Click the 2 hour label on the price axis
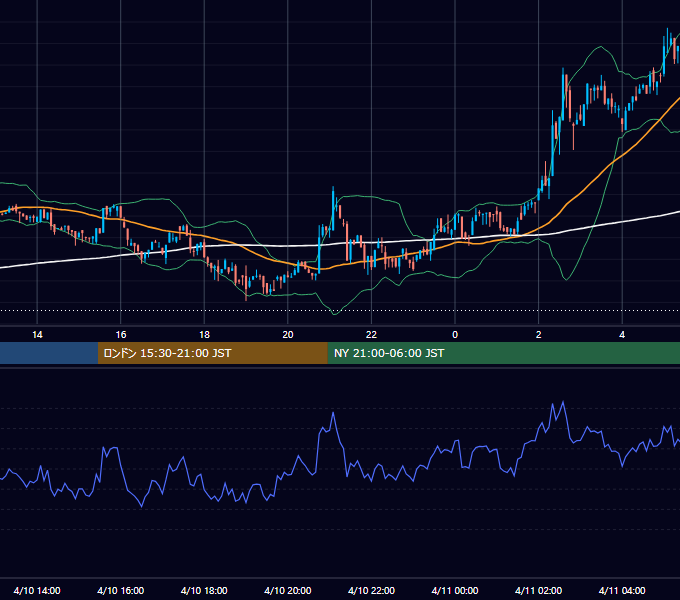Screen dimensions: 680x600 point(539,335)
